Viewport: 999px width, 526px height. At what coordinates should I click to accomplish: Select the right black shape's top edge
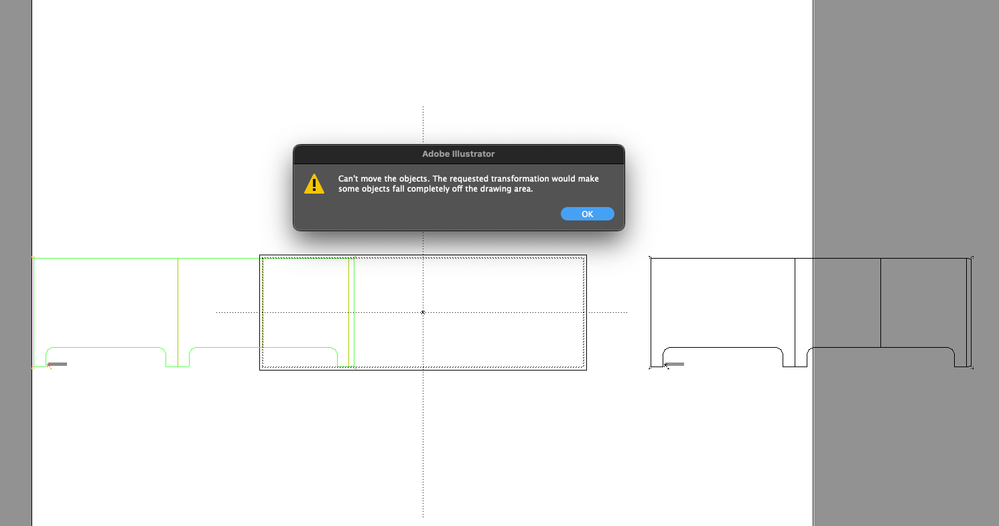pos(809,259)
